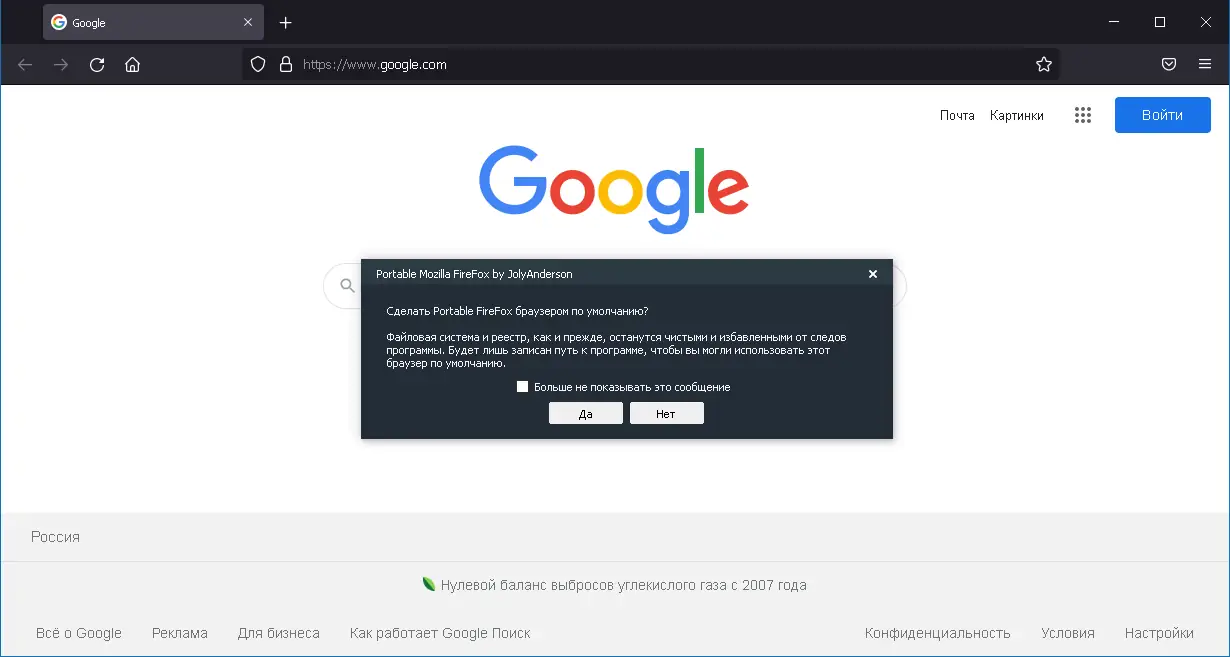This screenshot has height=657, width=1230.
Task: Select the Google browser tab
Action: point(153,22)
